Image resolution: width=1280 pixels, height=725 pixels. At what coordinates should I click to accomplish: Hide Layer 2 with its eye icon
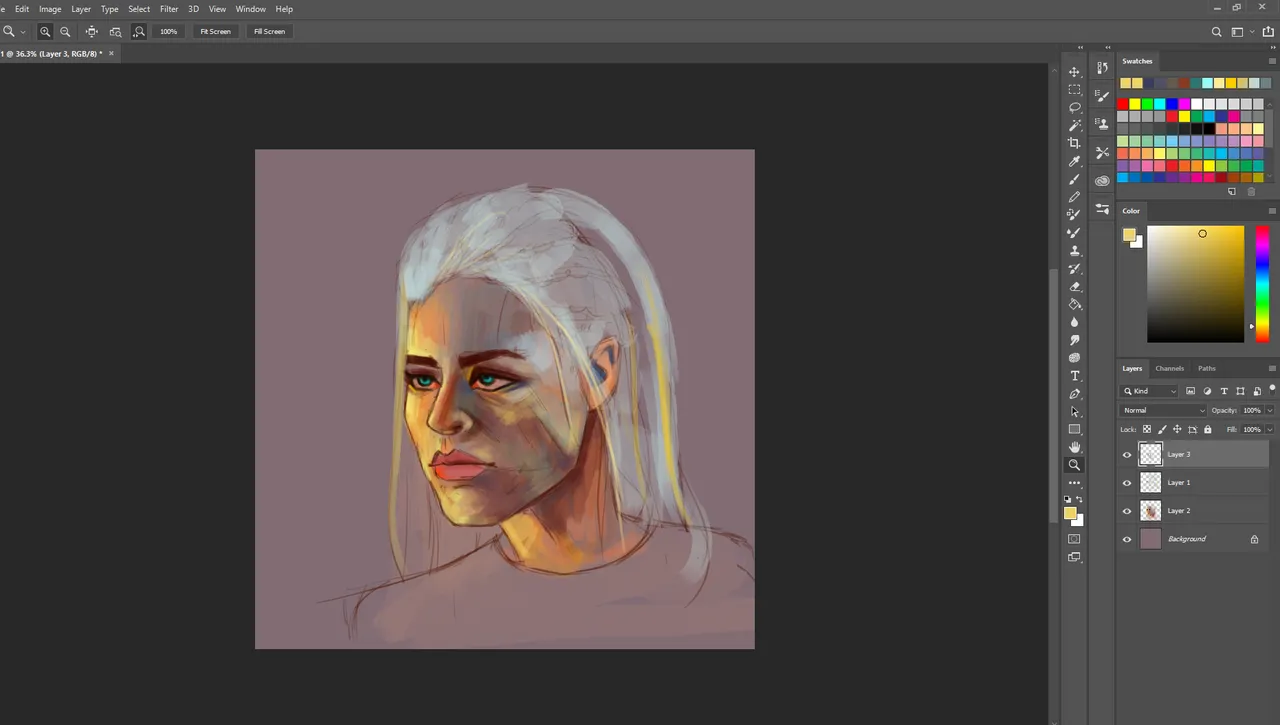pyautogui.click(x=1127, y=511)
